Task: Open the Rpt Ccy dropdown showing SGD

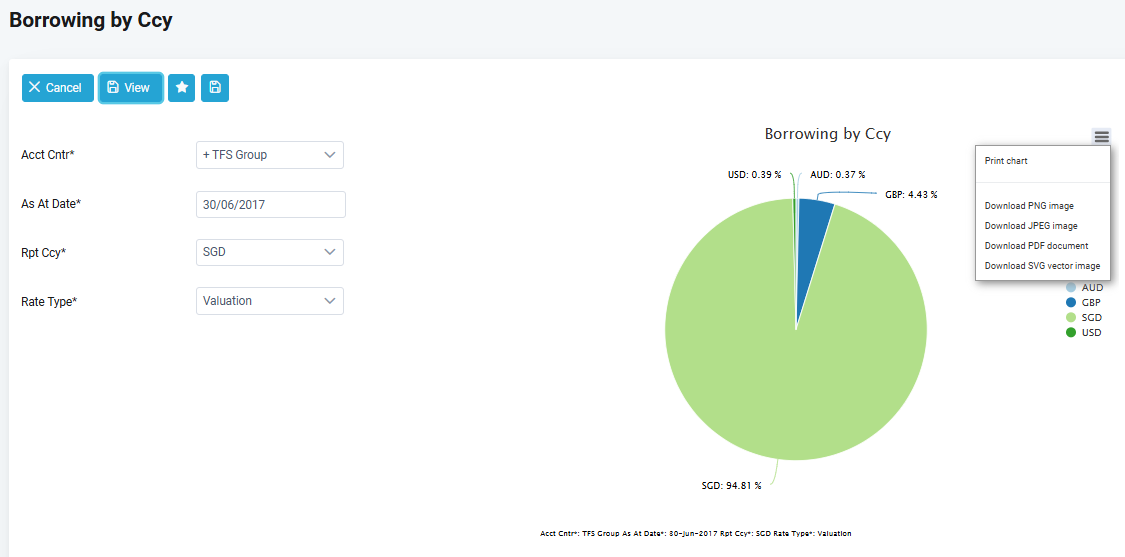Action: coord(270,252)
